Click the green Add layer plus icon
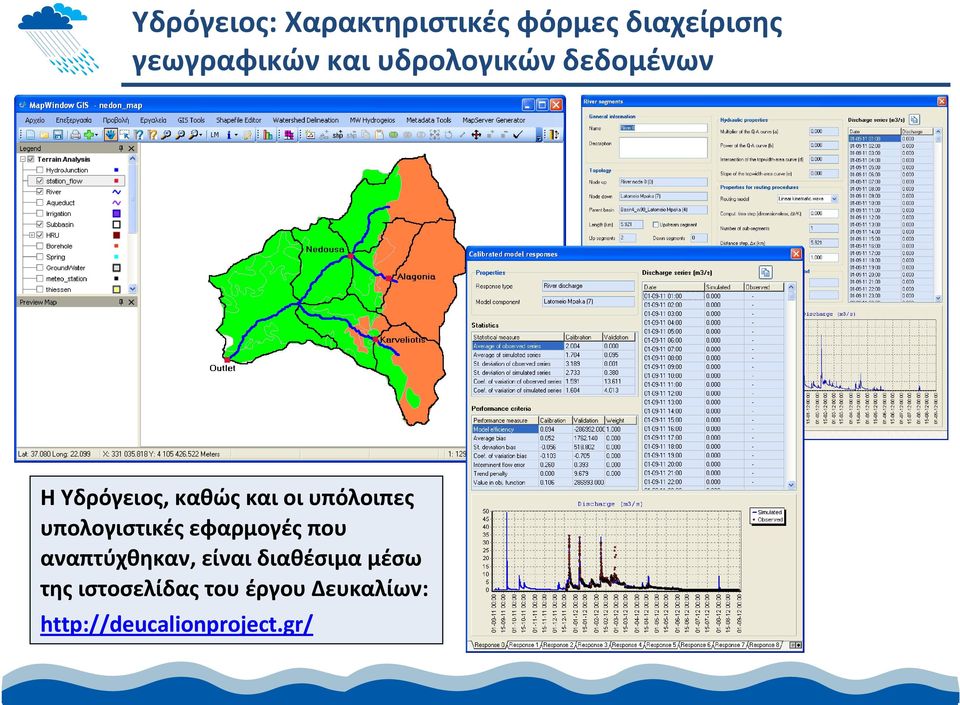The image size is (960, 705). [x=89, y=135]
